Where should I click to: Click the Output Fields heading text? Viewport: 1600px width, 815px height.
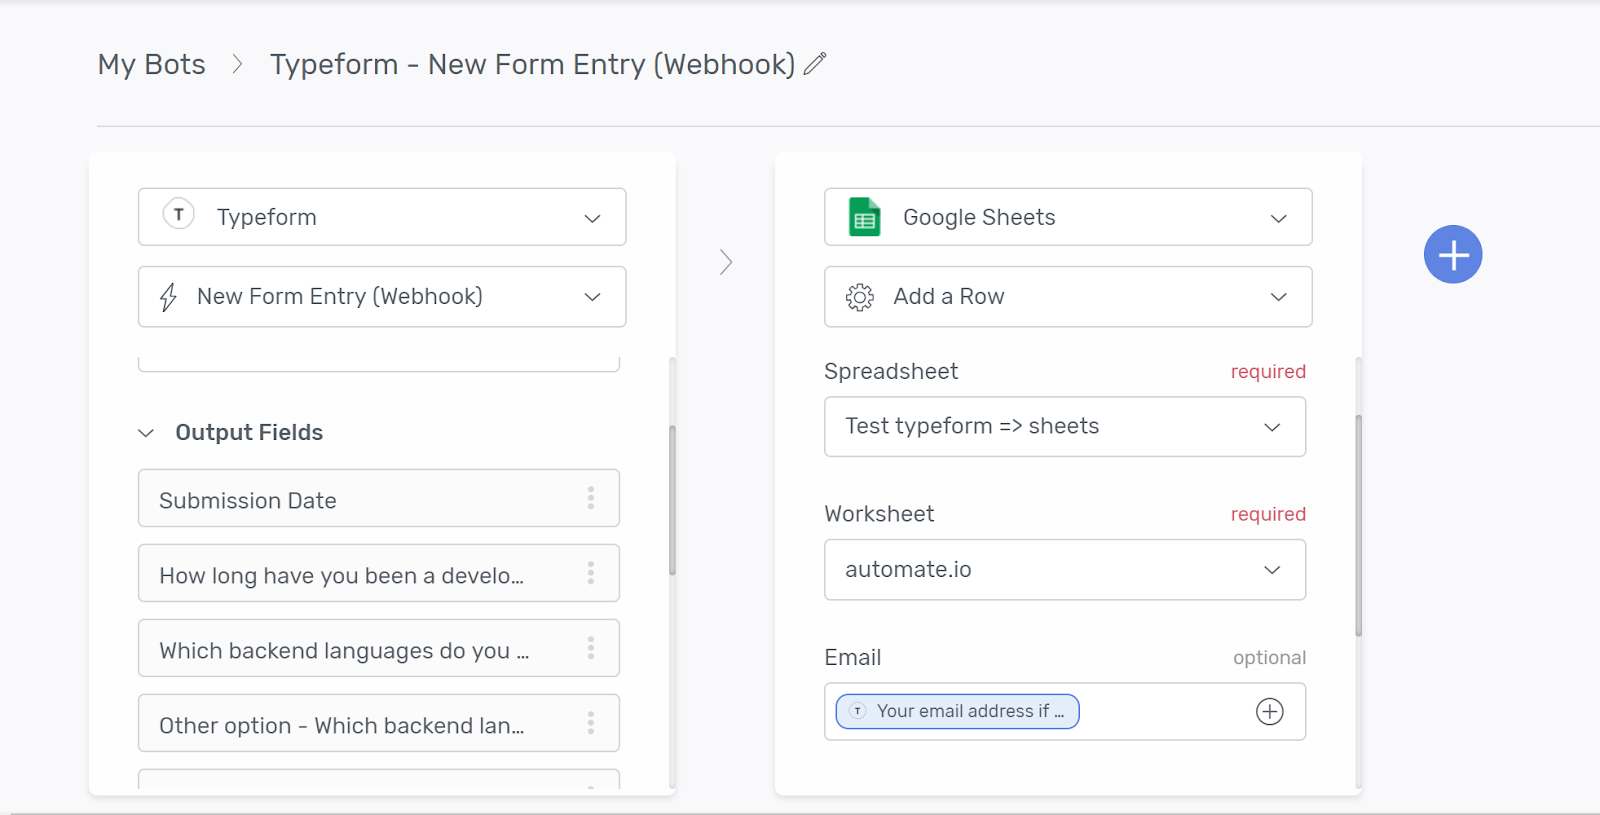(249, 432)
